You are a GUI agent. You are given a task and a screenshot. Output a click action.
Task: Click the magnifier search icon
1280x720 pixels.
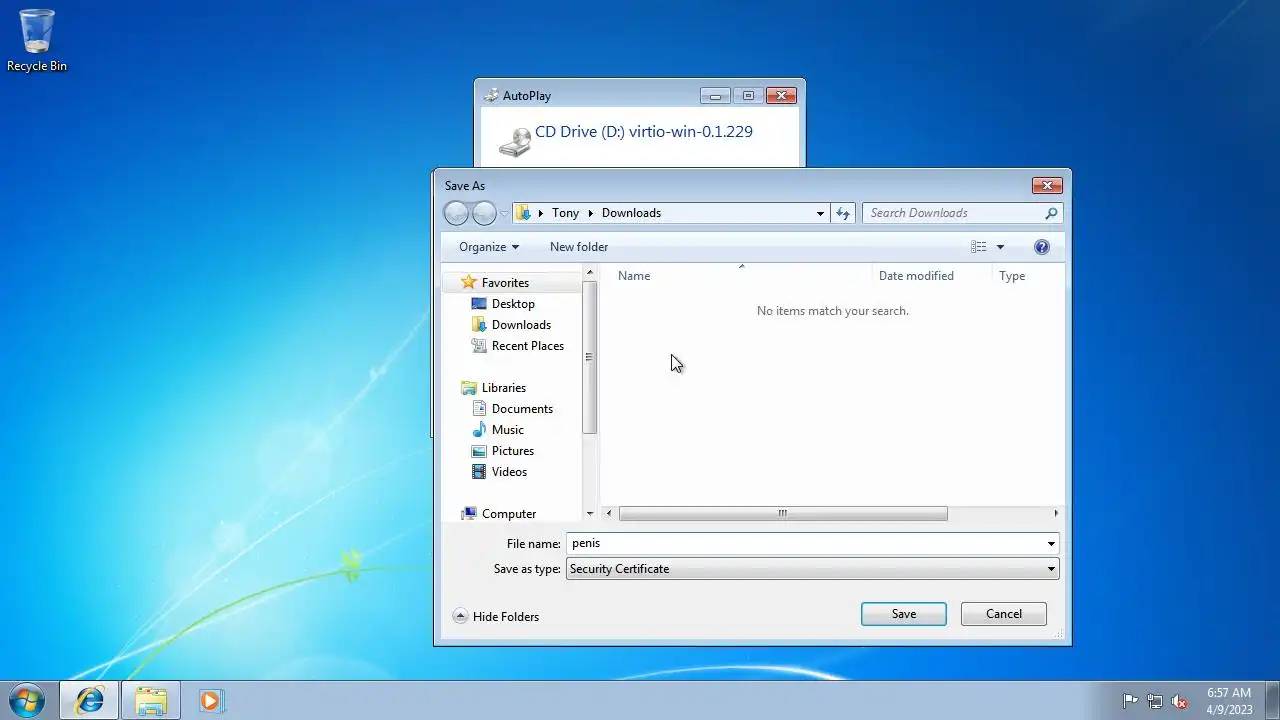point(1051,213)
